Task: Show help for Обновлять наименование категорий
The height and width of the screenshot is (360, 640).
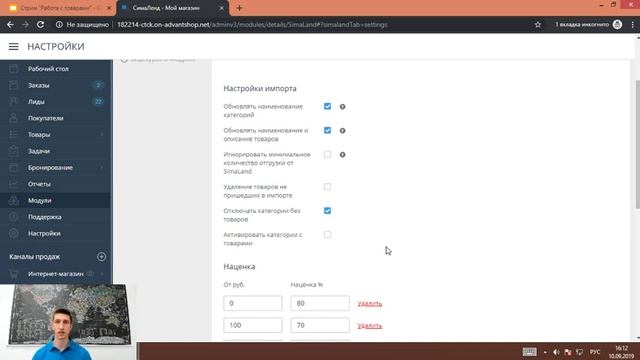Action: 342,107
